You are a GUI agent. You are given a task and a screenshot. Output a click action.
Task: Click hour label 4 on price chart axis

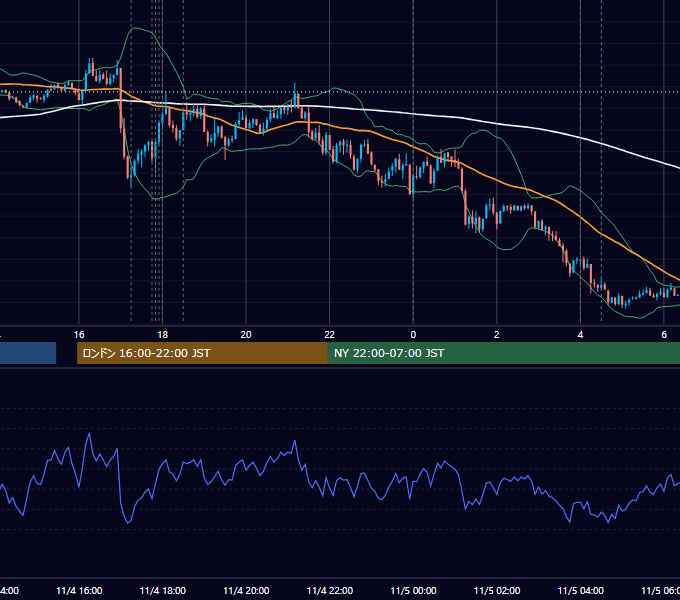point(580,335)
